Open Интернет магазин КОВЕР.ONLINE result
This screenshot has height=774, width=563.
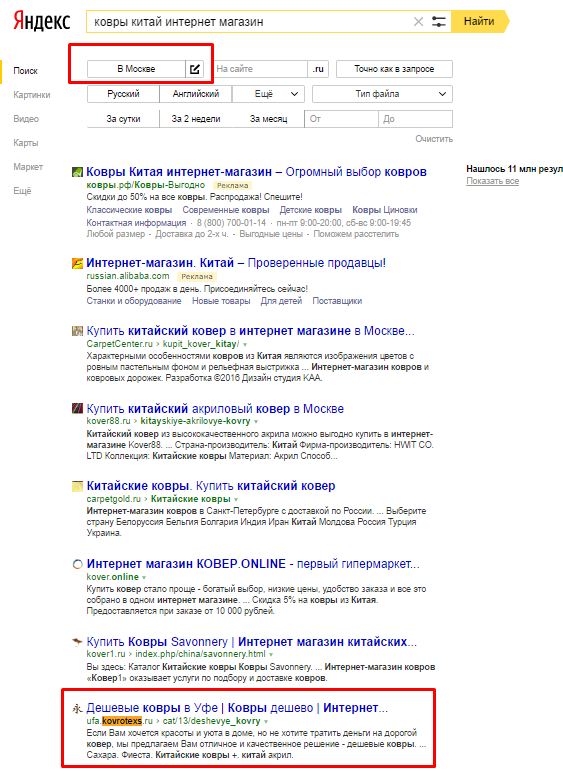253,564
